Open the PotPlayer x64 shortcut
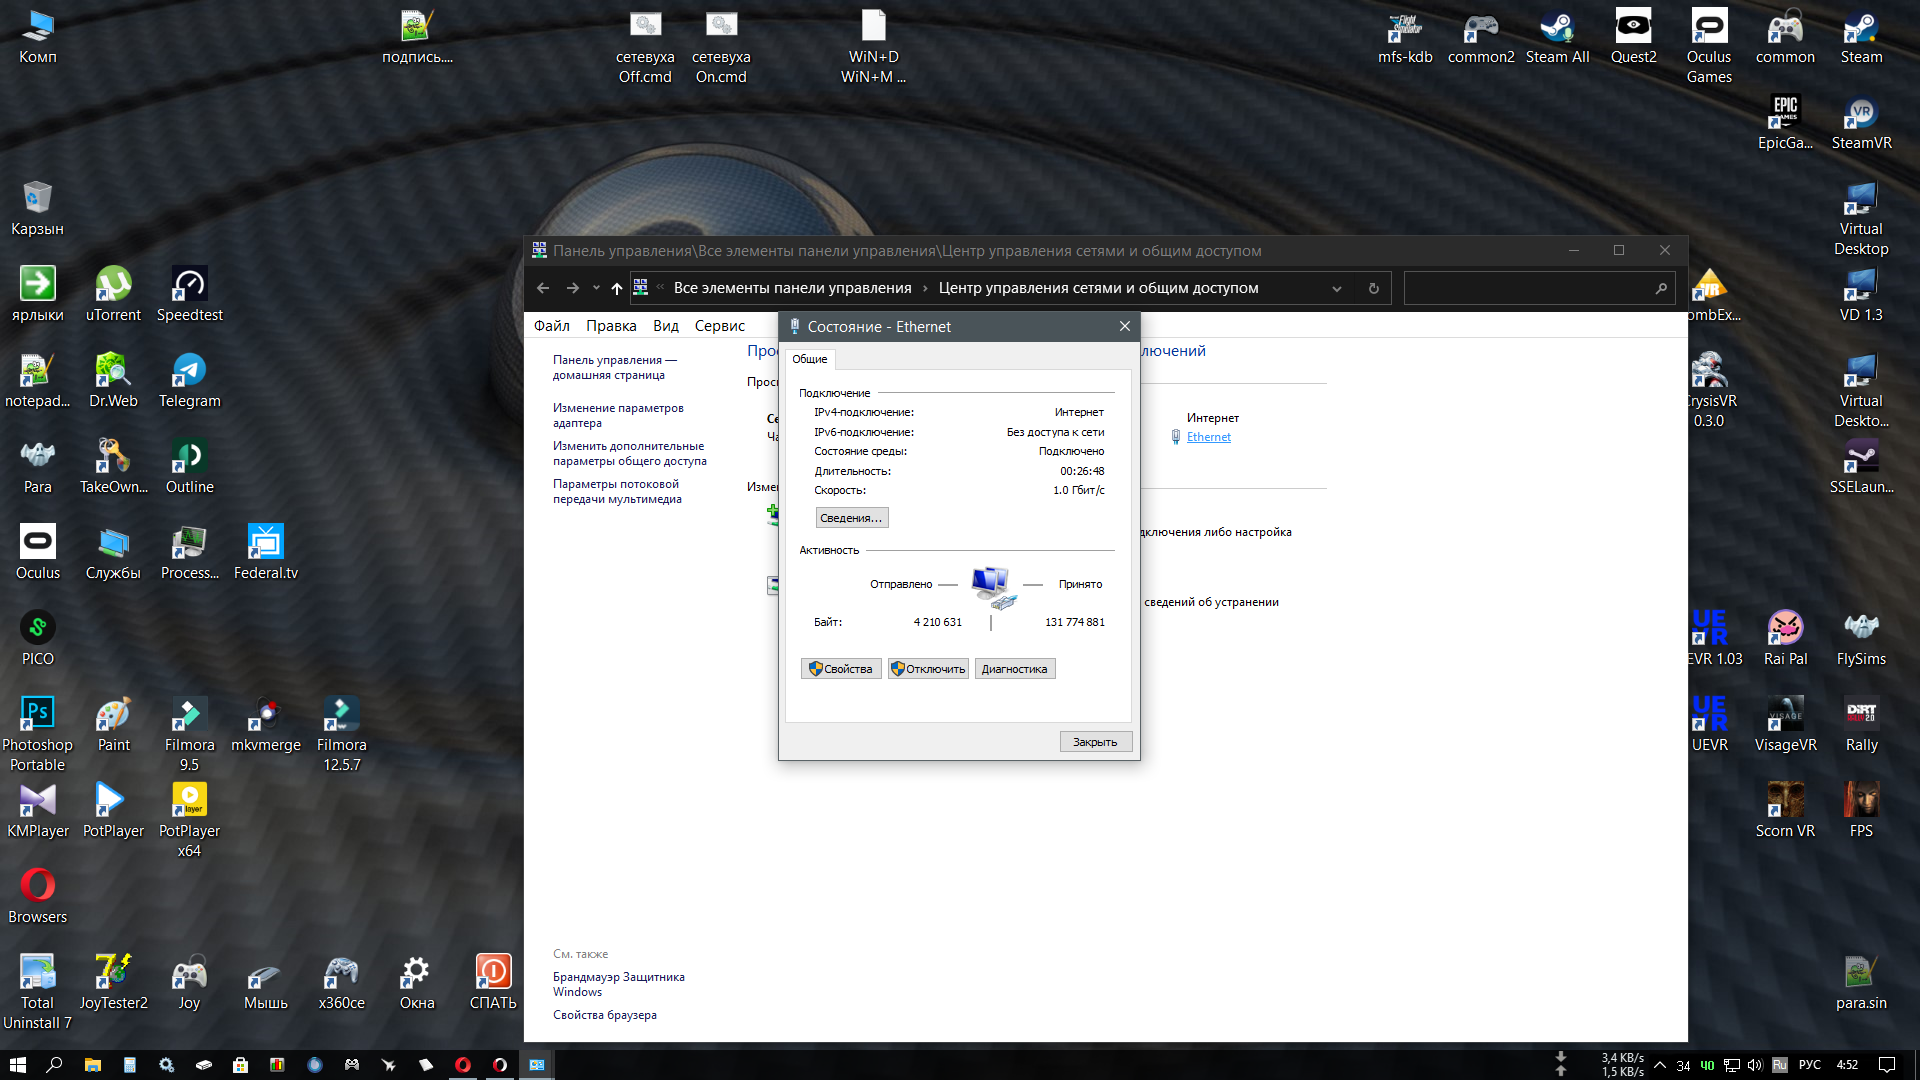Image resolution: width=1920 pixels, height=1080 pixels. 189,801
